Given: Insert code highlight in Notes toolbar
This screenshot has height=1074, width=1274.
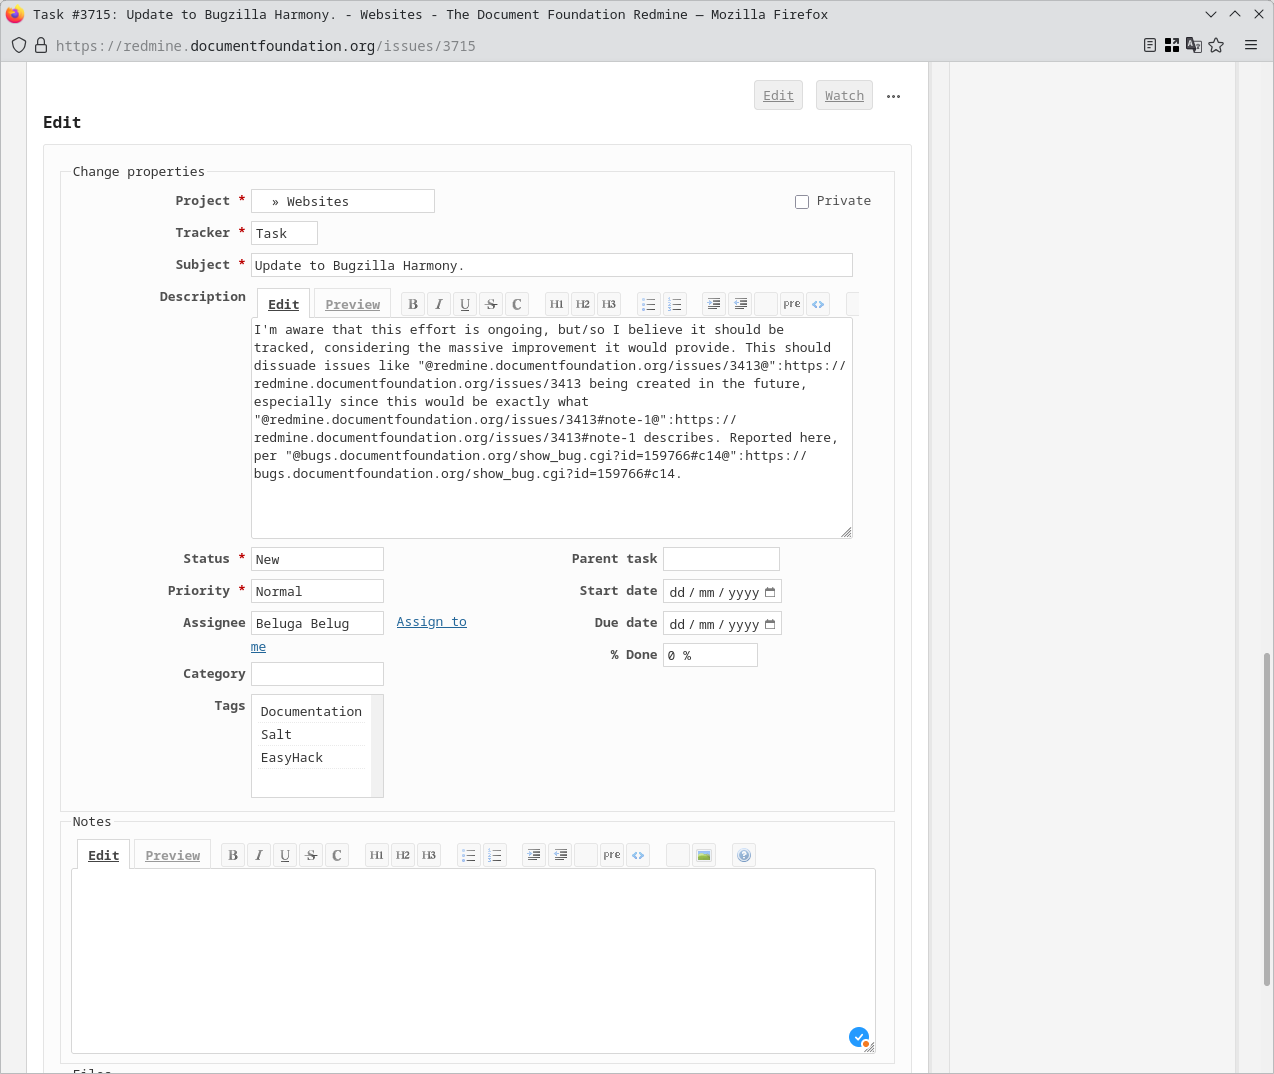Looking at the screenshot, I should click(x=638, y=855).
